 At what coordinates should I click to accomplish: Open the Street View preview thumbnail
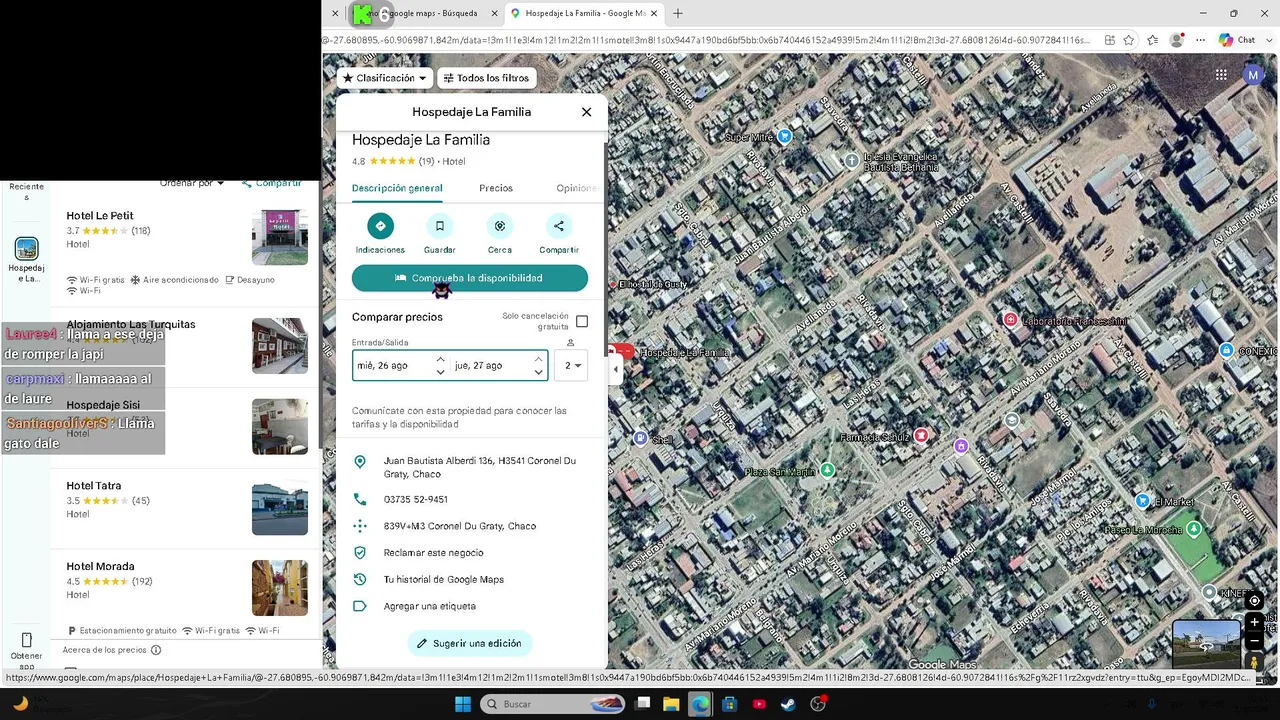tap(1206, 644)
